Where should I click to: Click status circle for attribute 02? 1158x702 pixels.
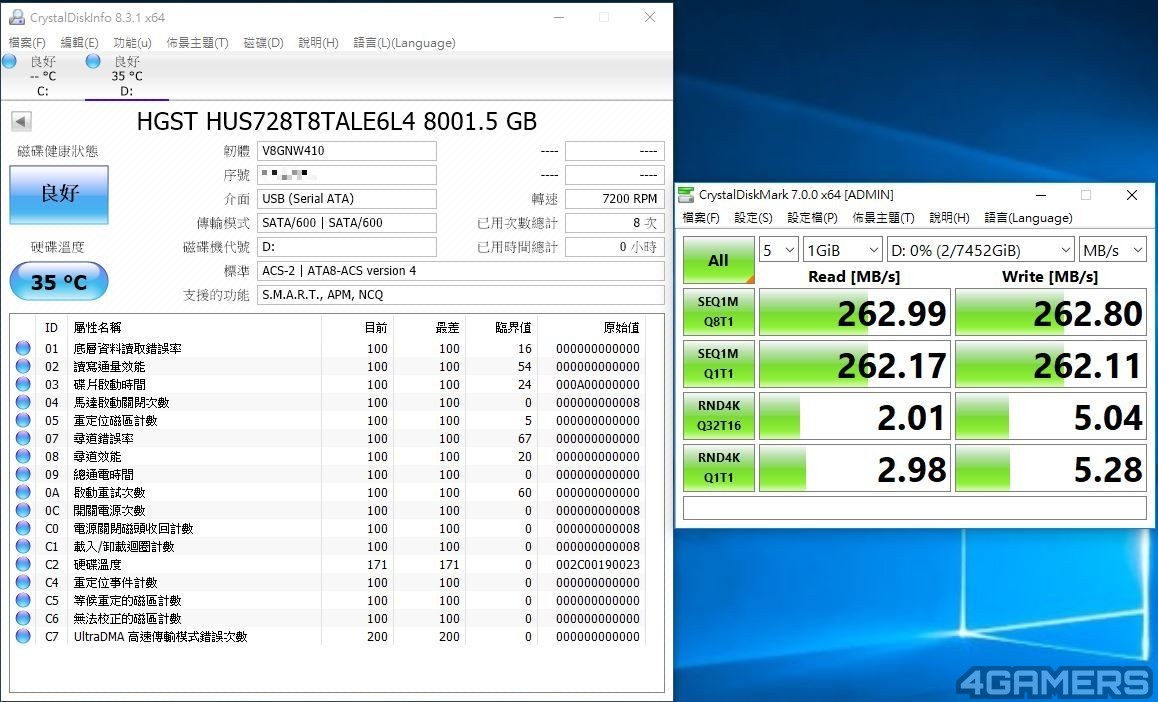coord(23,366)
